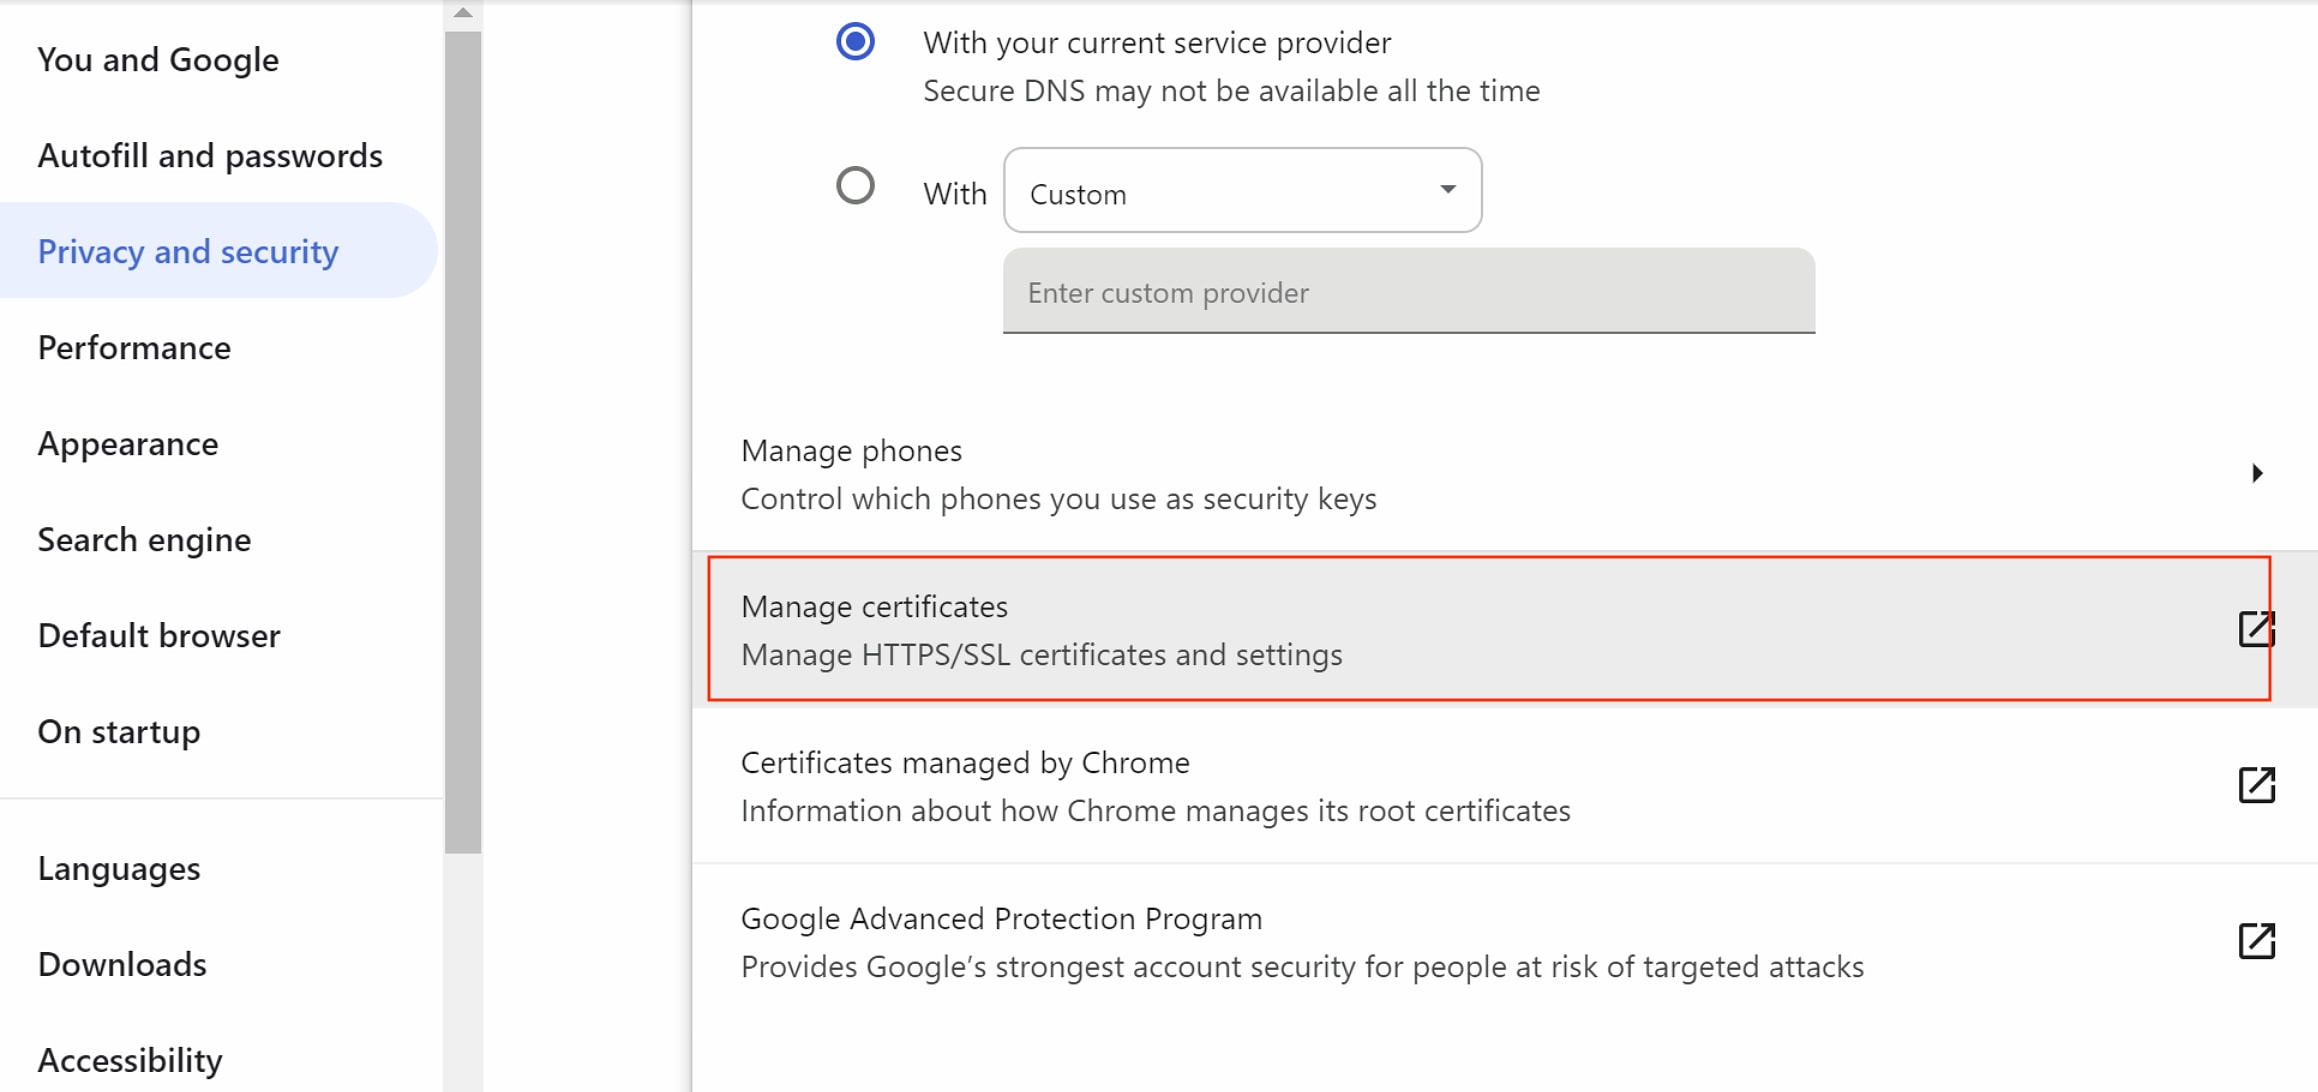Viewport: 2318px width, 1092px height.
Task: Open Search engine settings
Action: point(144,539)
